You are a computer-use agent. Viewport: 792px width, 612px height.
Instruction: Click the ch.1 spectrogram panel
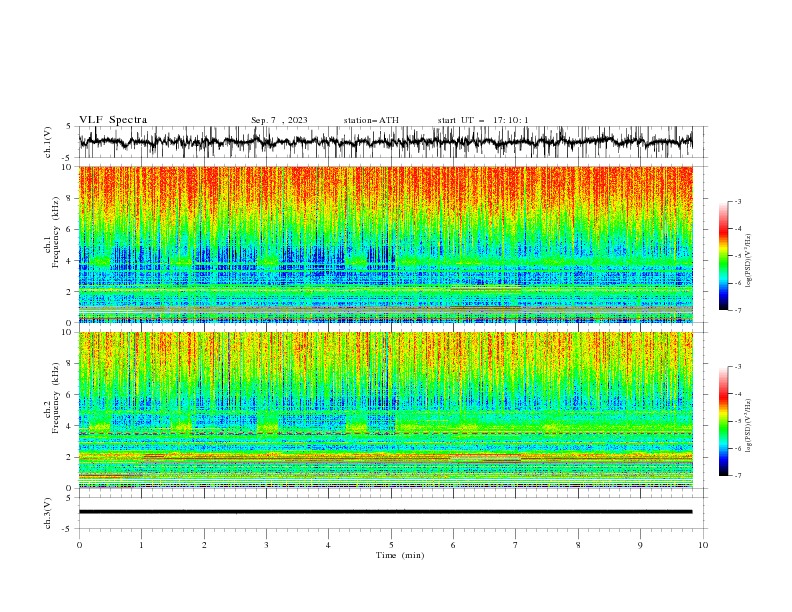tap(386, 244)
